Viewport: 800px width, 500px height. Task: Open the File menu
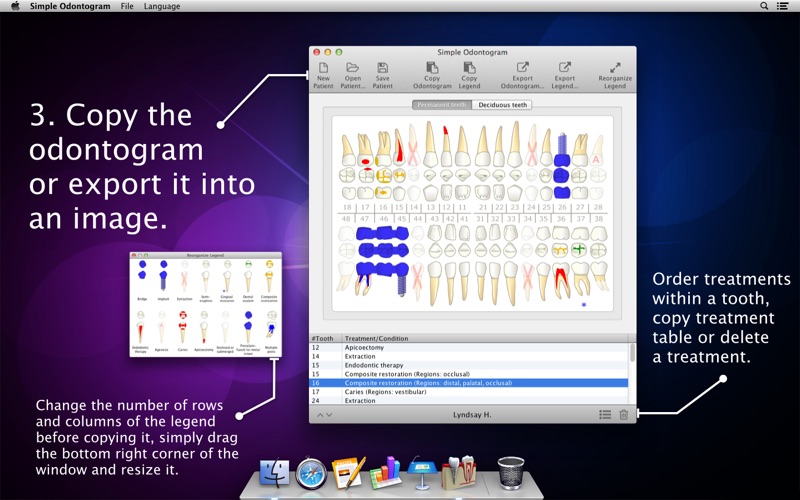click(x=127, y=6)
